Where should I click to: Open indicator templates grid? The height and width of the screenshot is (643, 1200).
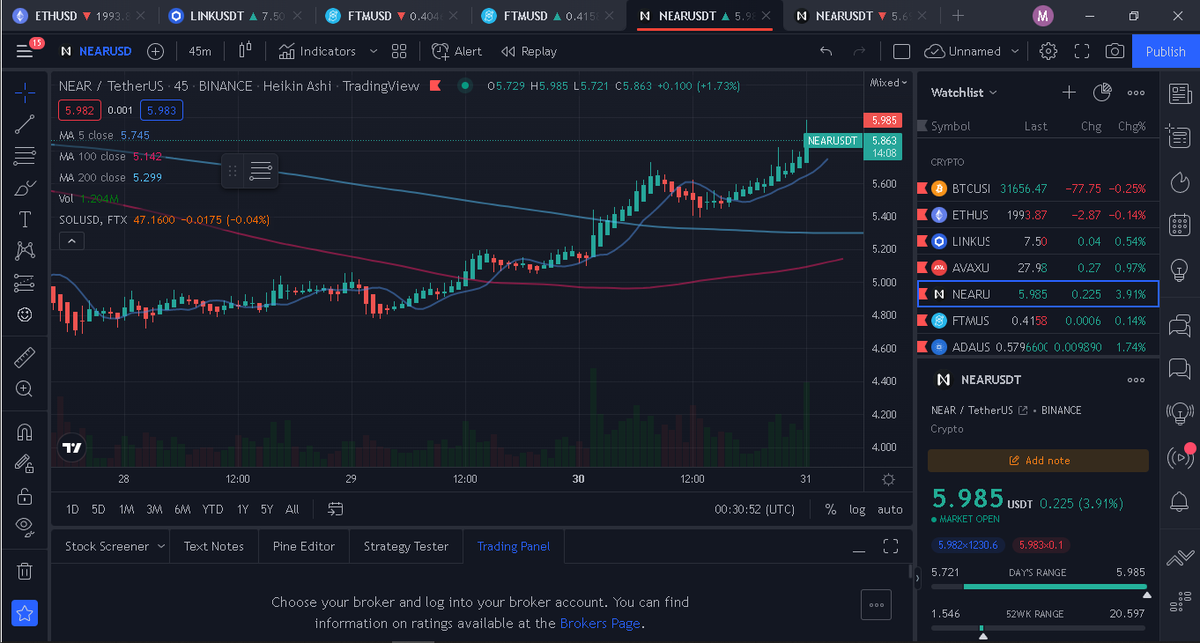(399, 51)
